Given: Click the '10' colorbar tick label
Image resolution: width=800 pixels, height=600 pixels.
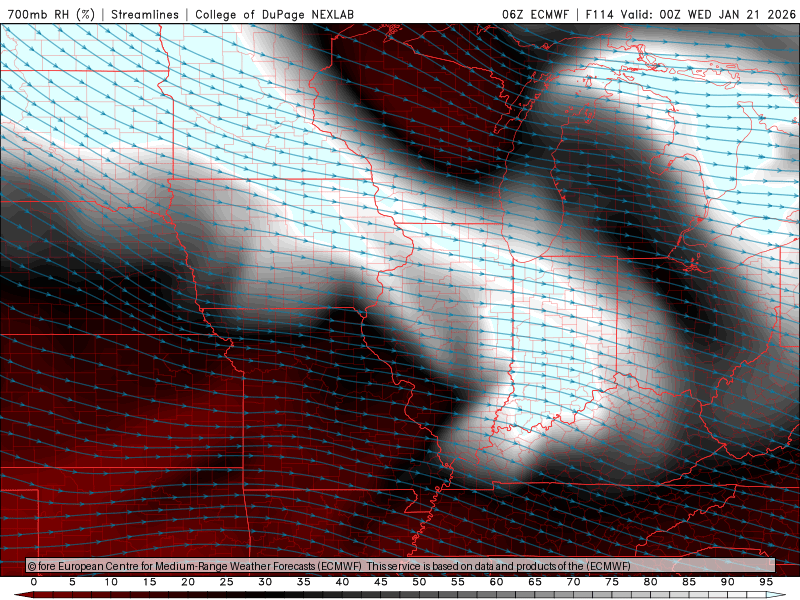Looking at the screenshot, I should [x=111, y=582].
